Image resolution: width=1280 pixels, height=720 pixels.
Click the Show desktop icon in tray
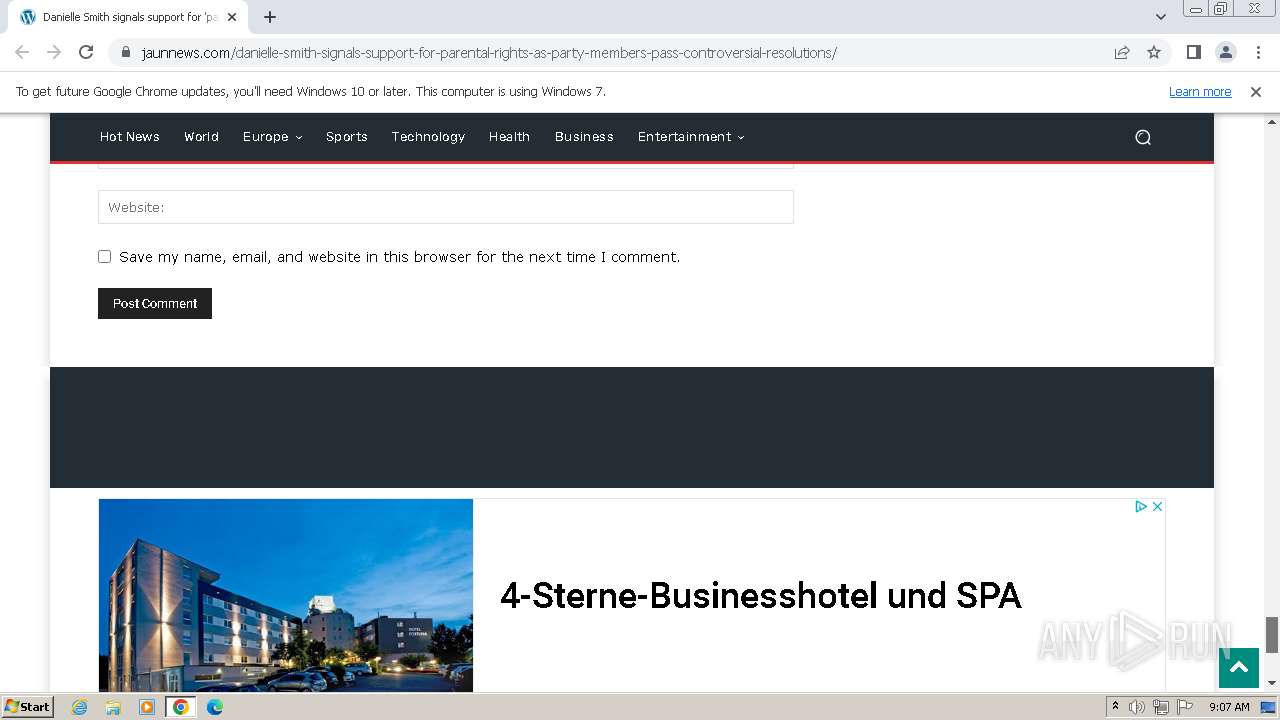click(x=1268, y=707)
